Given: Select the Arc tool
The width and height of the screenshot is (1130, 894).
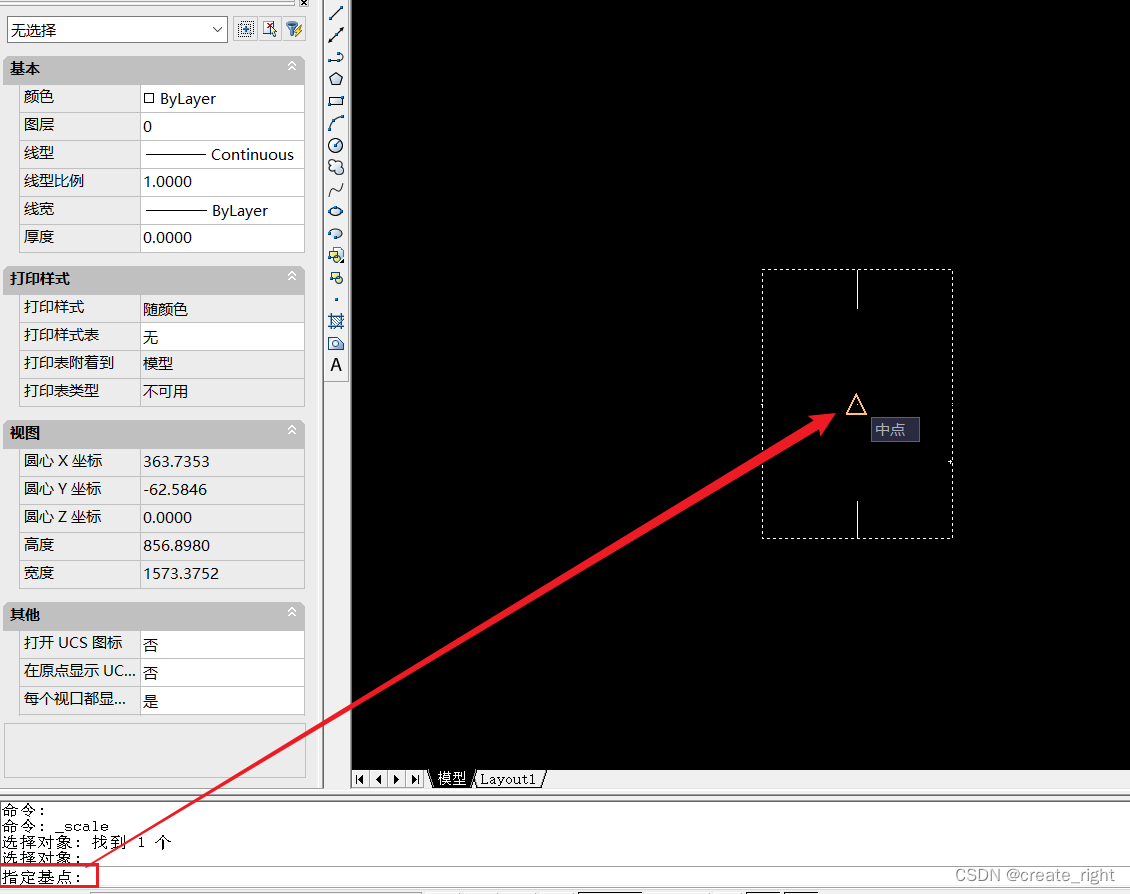Looking at the screenshot, I should [x=336, y=123].
